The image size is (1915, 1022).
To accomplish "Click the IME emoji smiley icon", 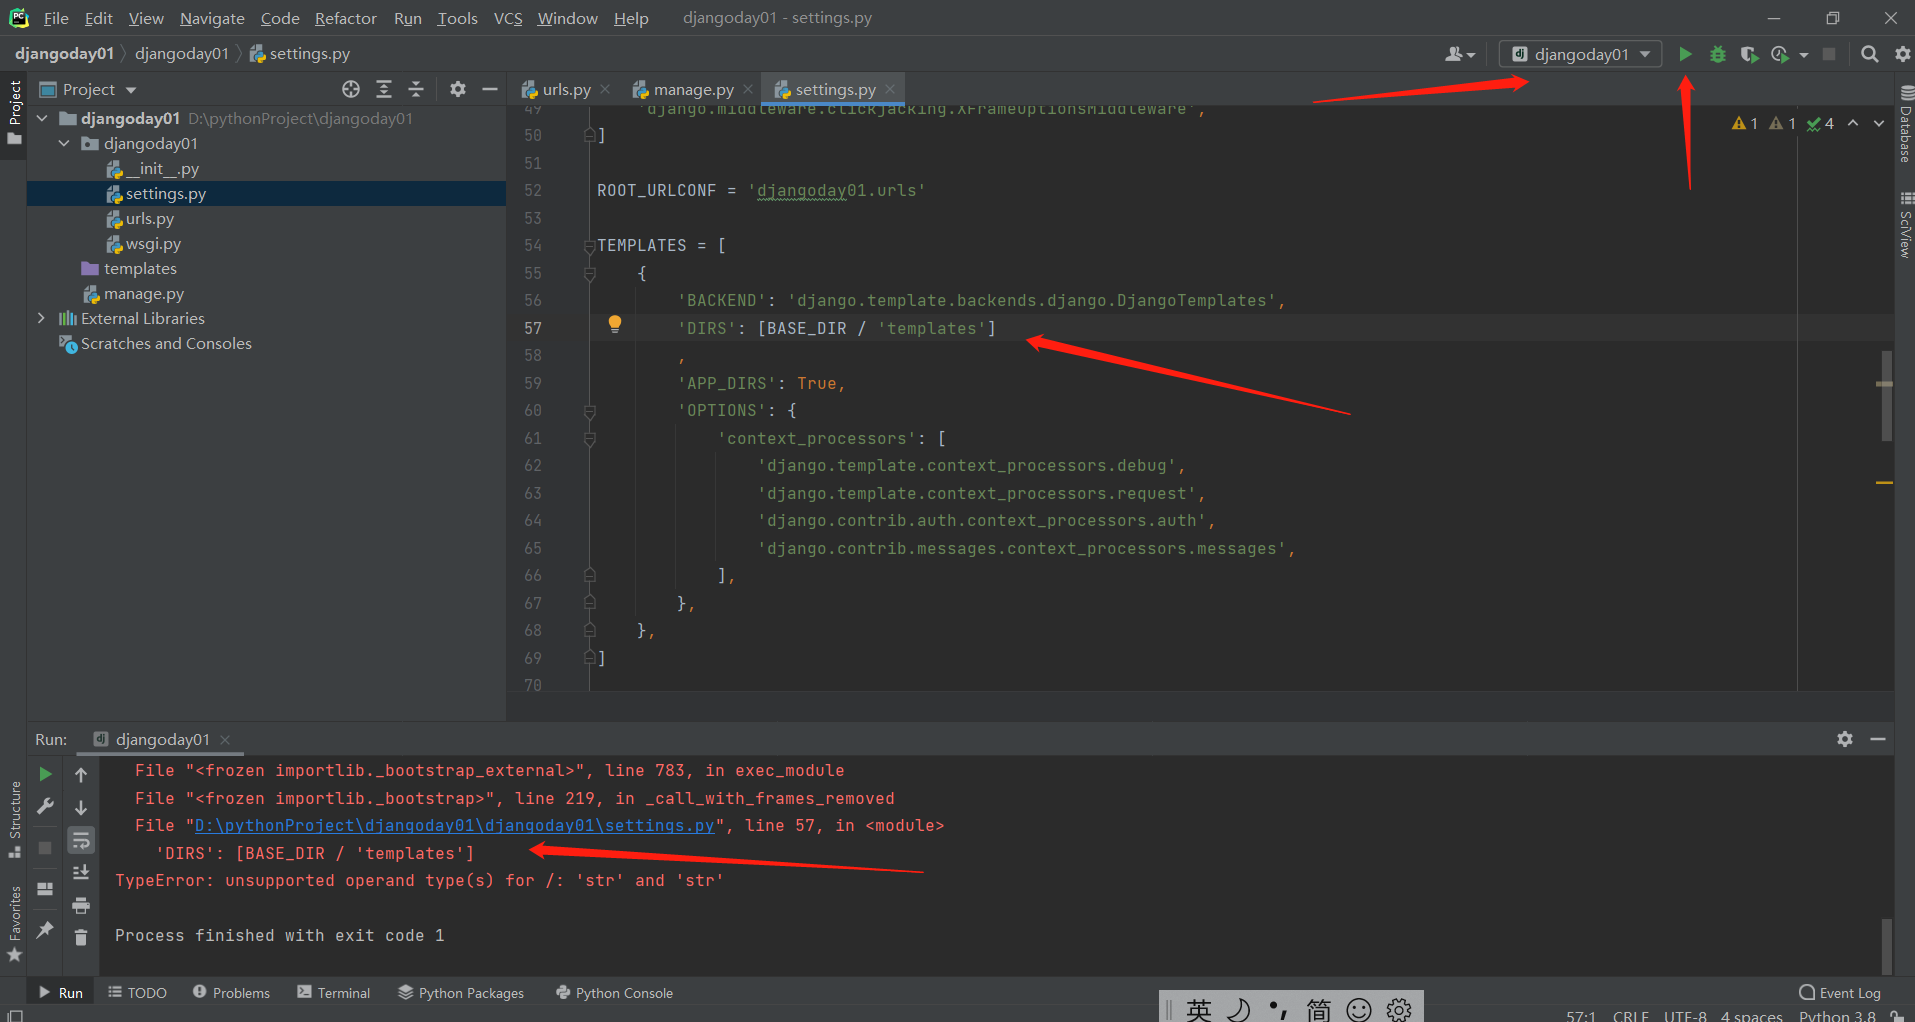I will [x=1358, y=1009].
